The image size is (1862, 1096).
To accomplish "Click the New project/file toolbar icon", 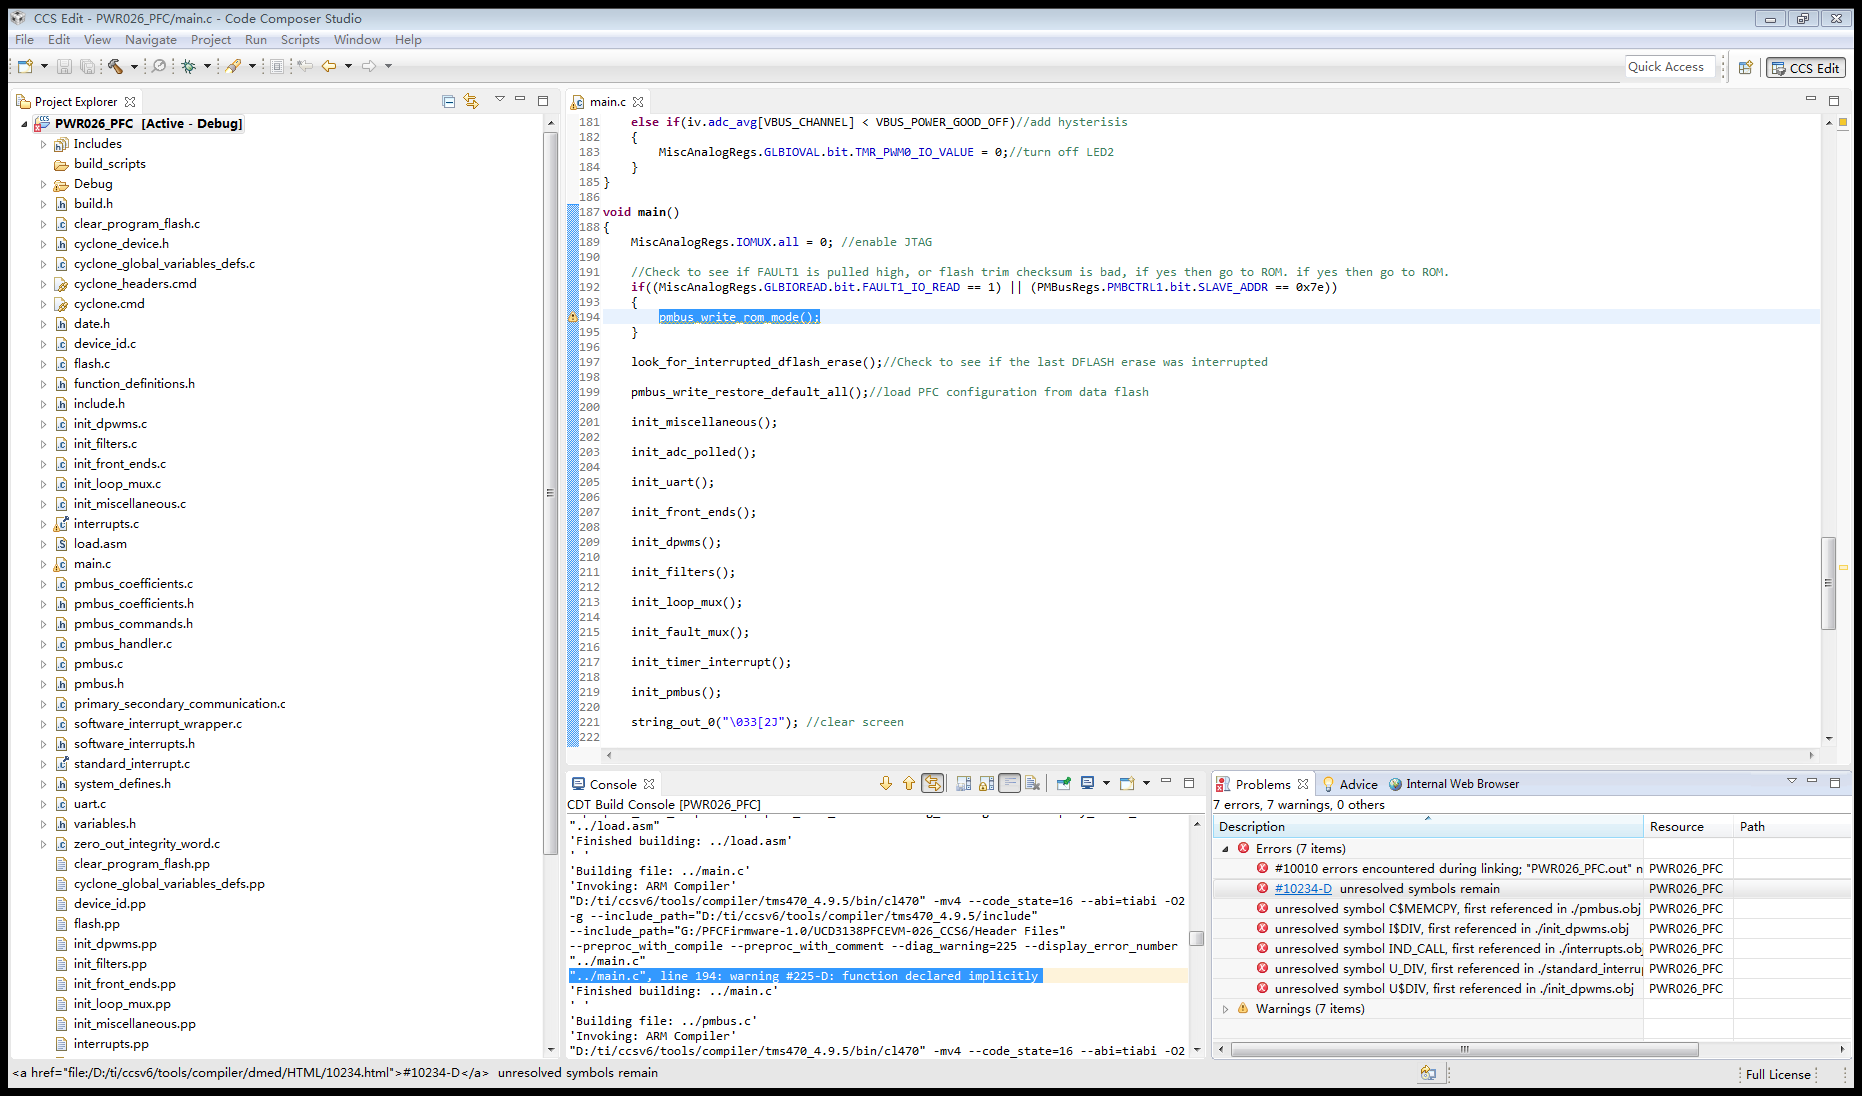I will click(x=25, y=66).
